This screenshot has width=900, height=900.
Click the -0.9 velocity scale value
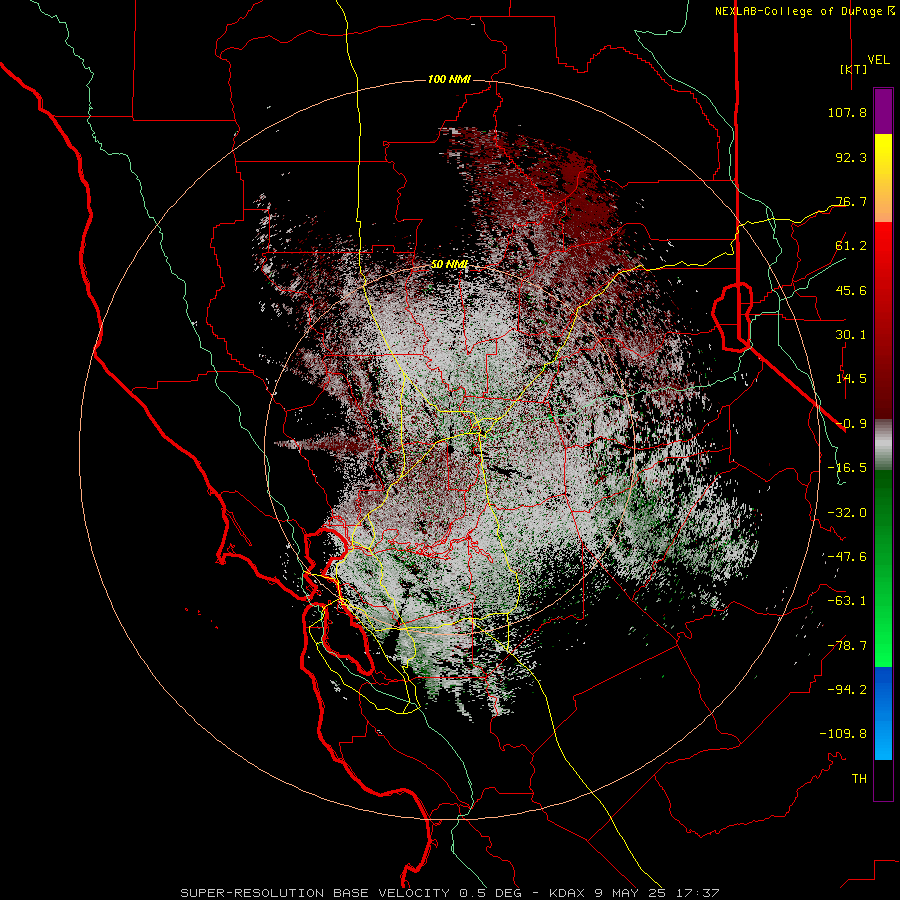click(851, 424)
